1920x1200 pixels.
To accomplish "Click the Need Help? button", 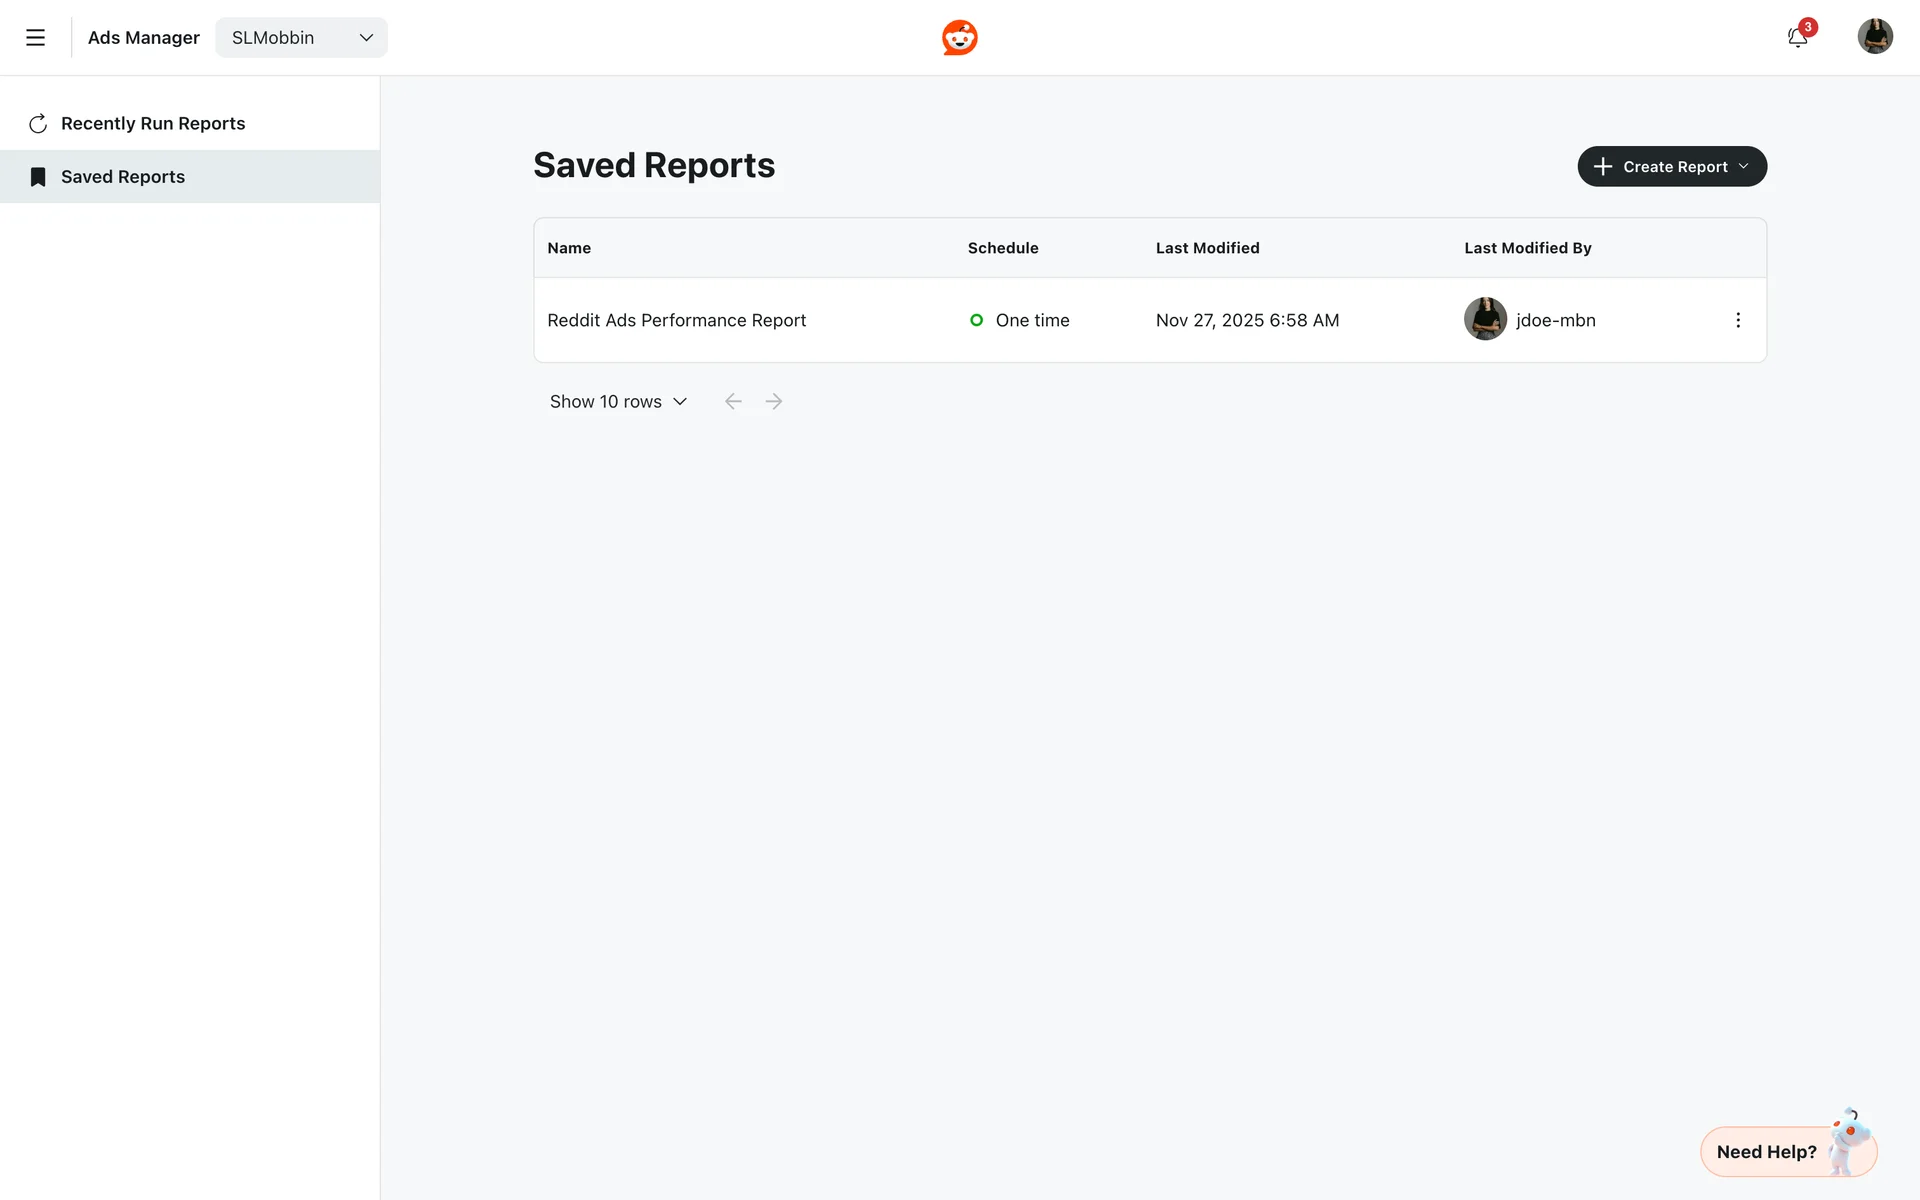I will tap(1767, 1152).
